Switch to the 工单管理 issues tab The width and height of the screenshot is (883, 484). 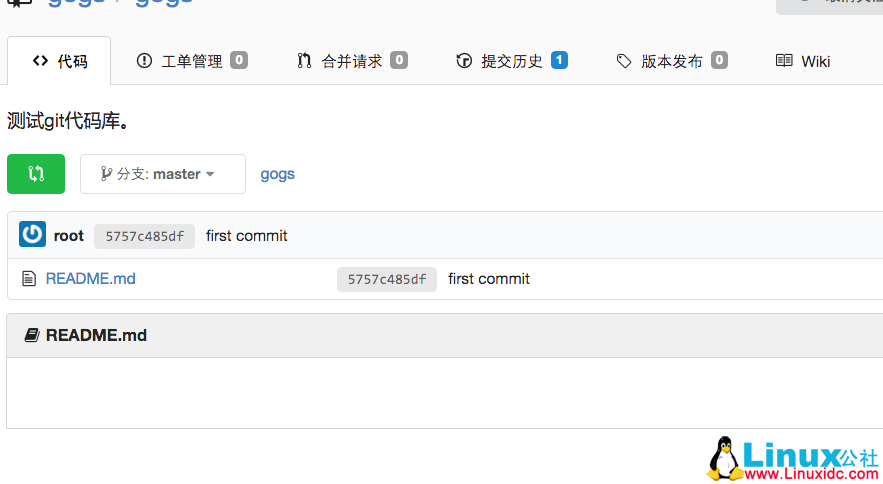(191, 61)
